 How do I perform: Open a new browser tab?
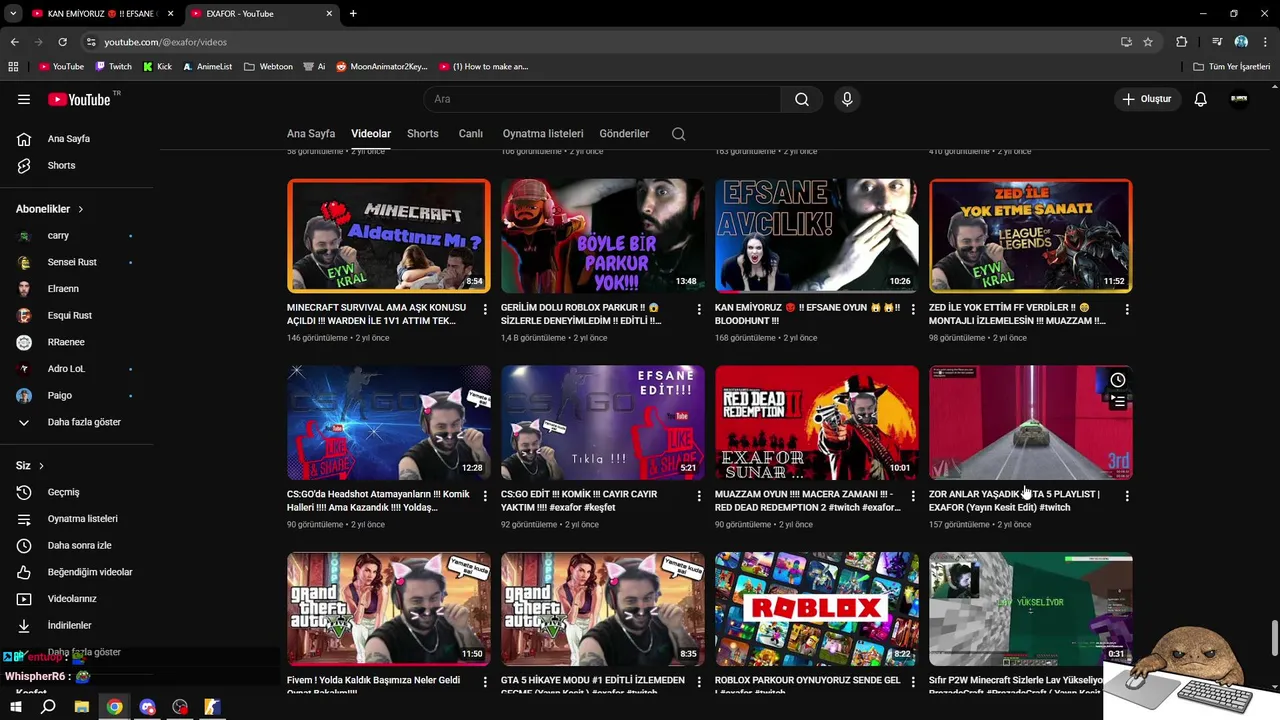click(353, 14)
